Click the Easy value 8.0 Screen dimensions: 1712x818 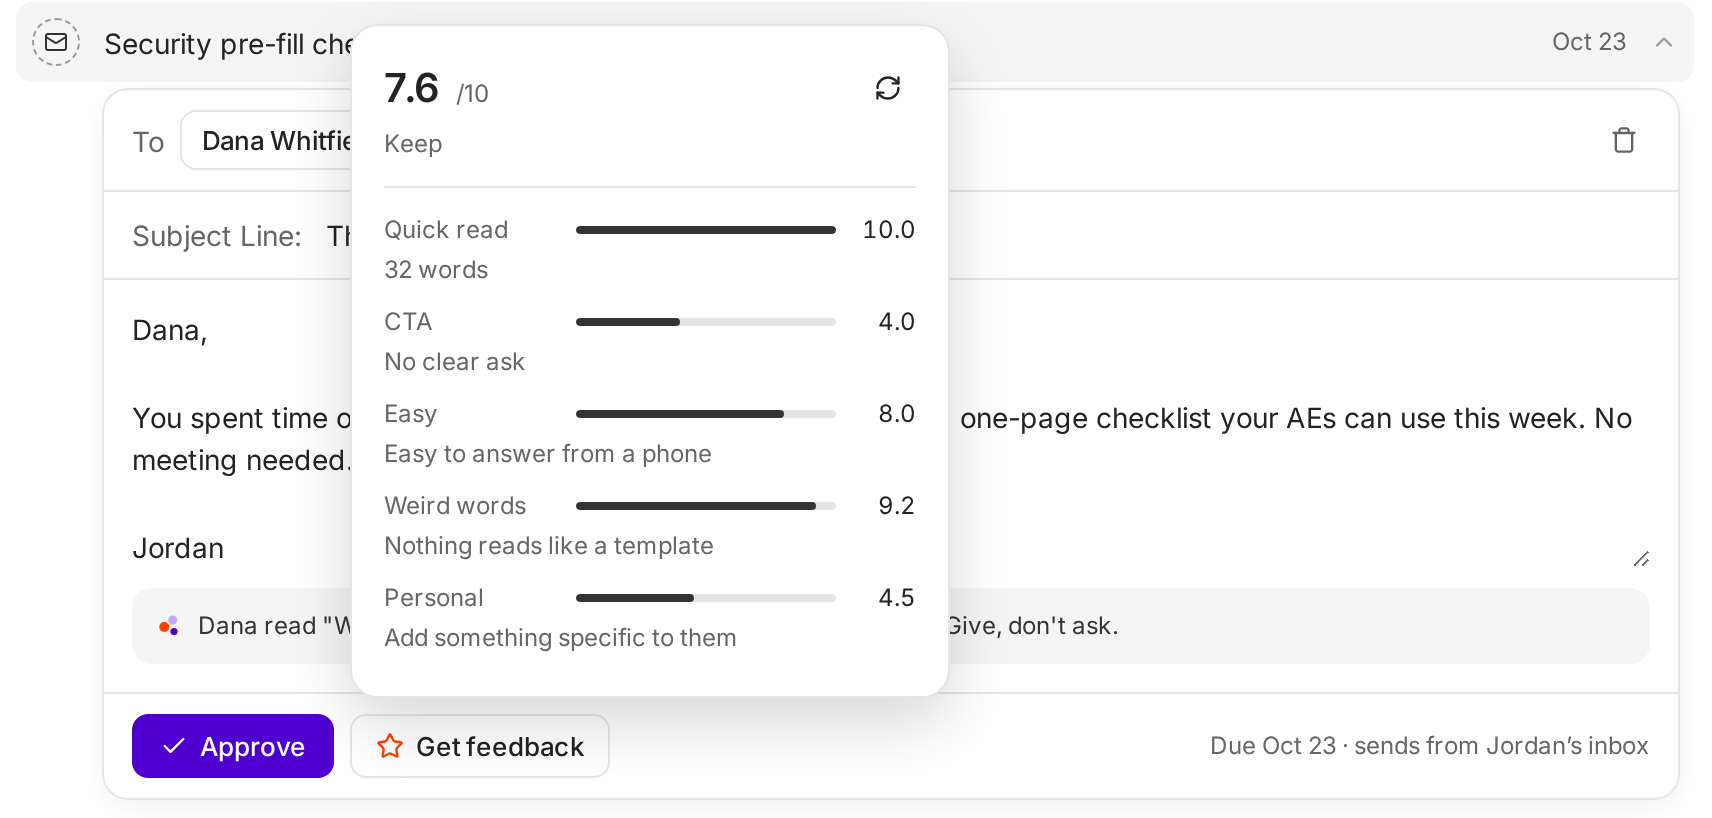tap(896, 414)
